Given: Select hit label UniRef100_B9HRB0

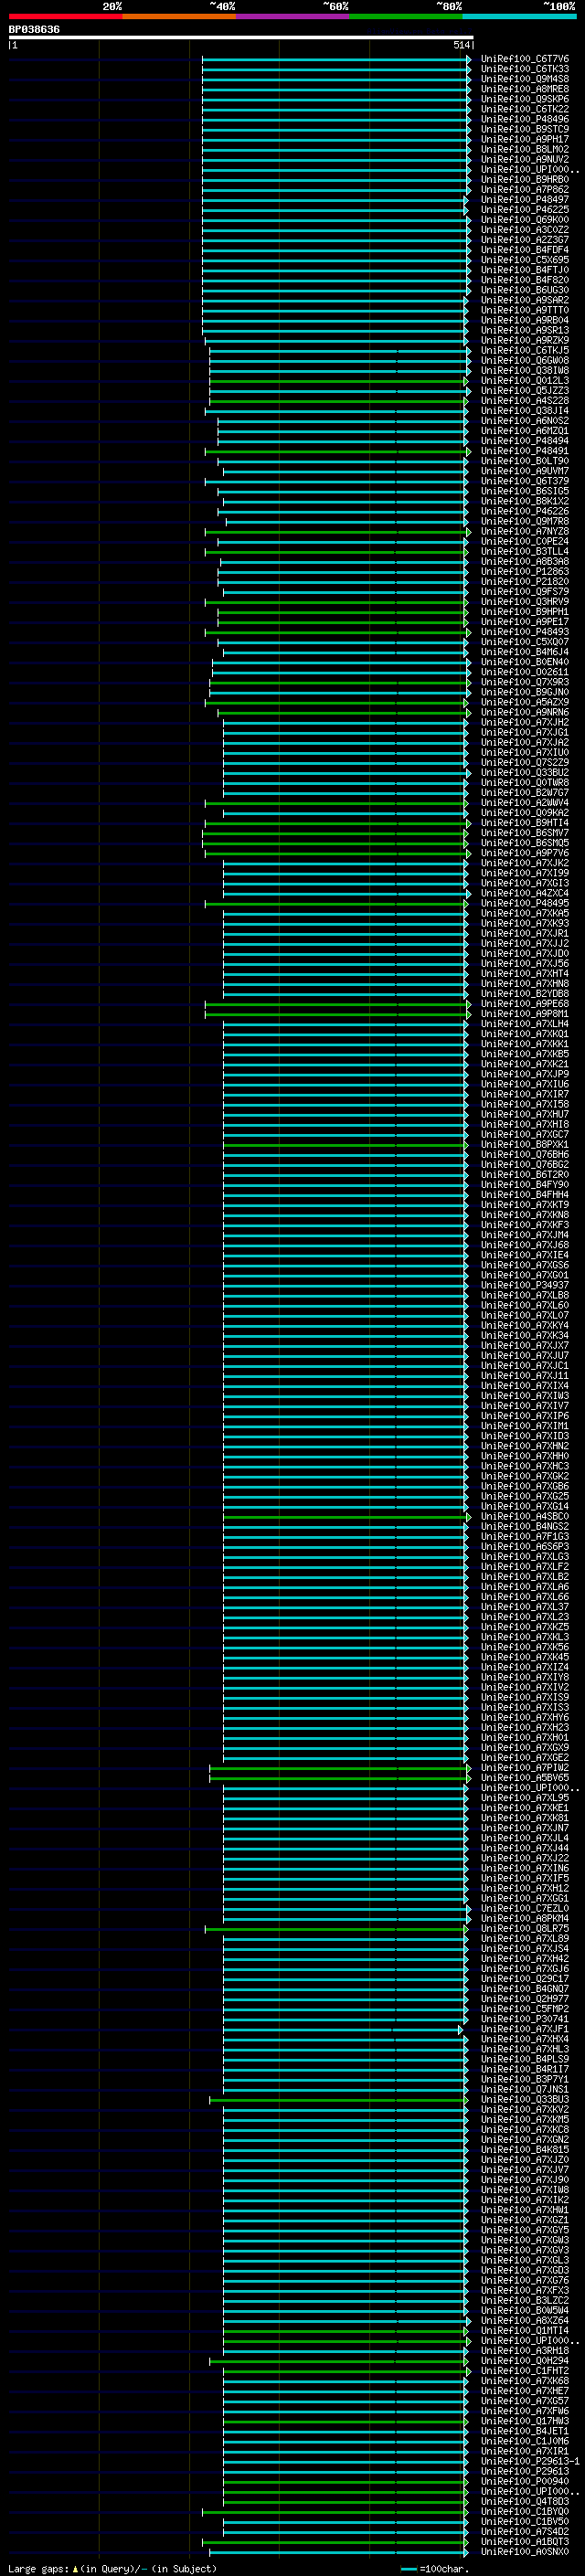Looking at the screenshot, I should click(x=525, y=180).
